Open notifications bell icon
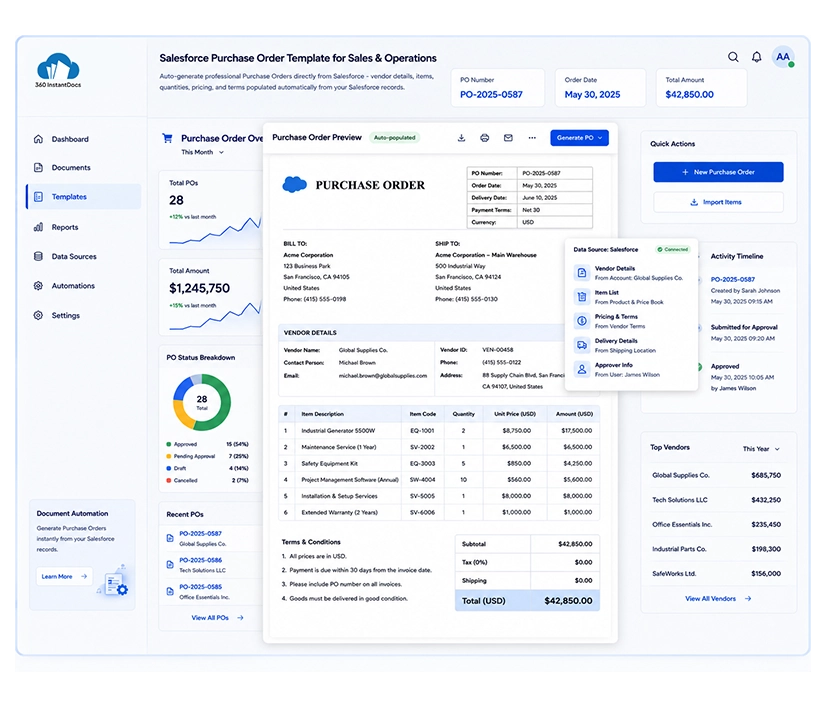The image size is (826, 707). click(x=756, y=57)
